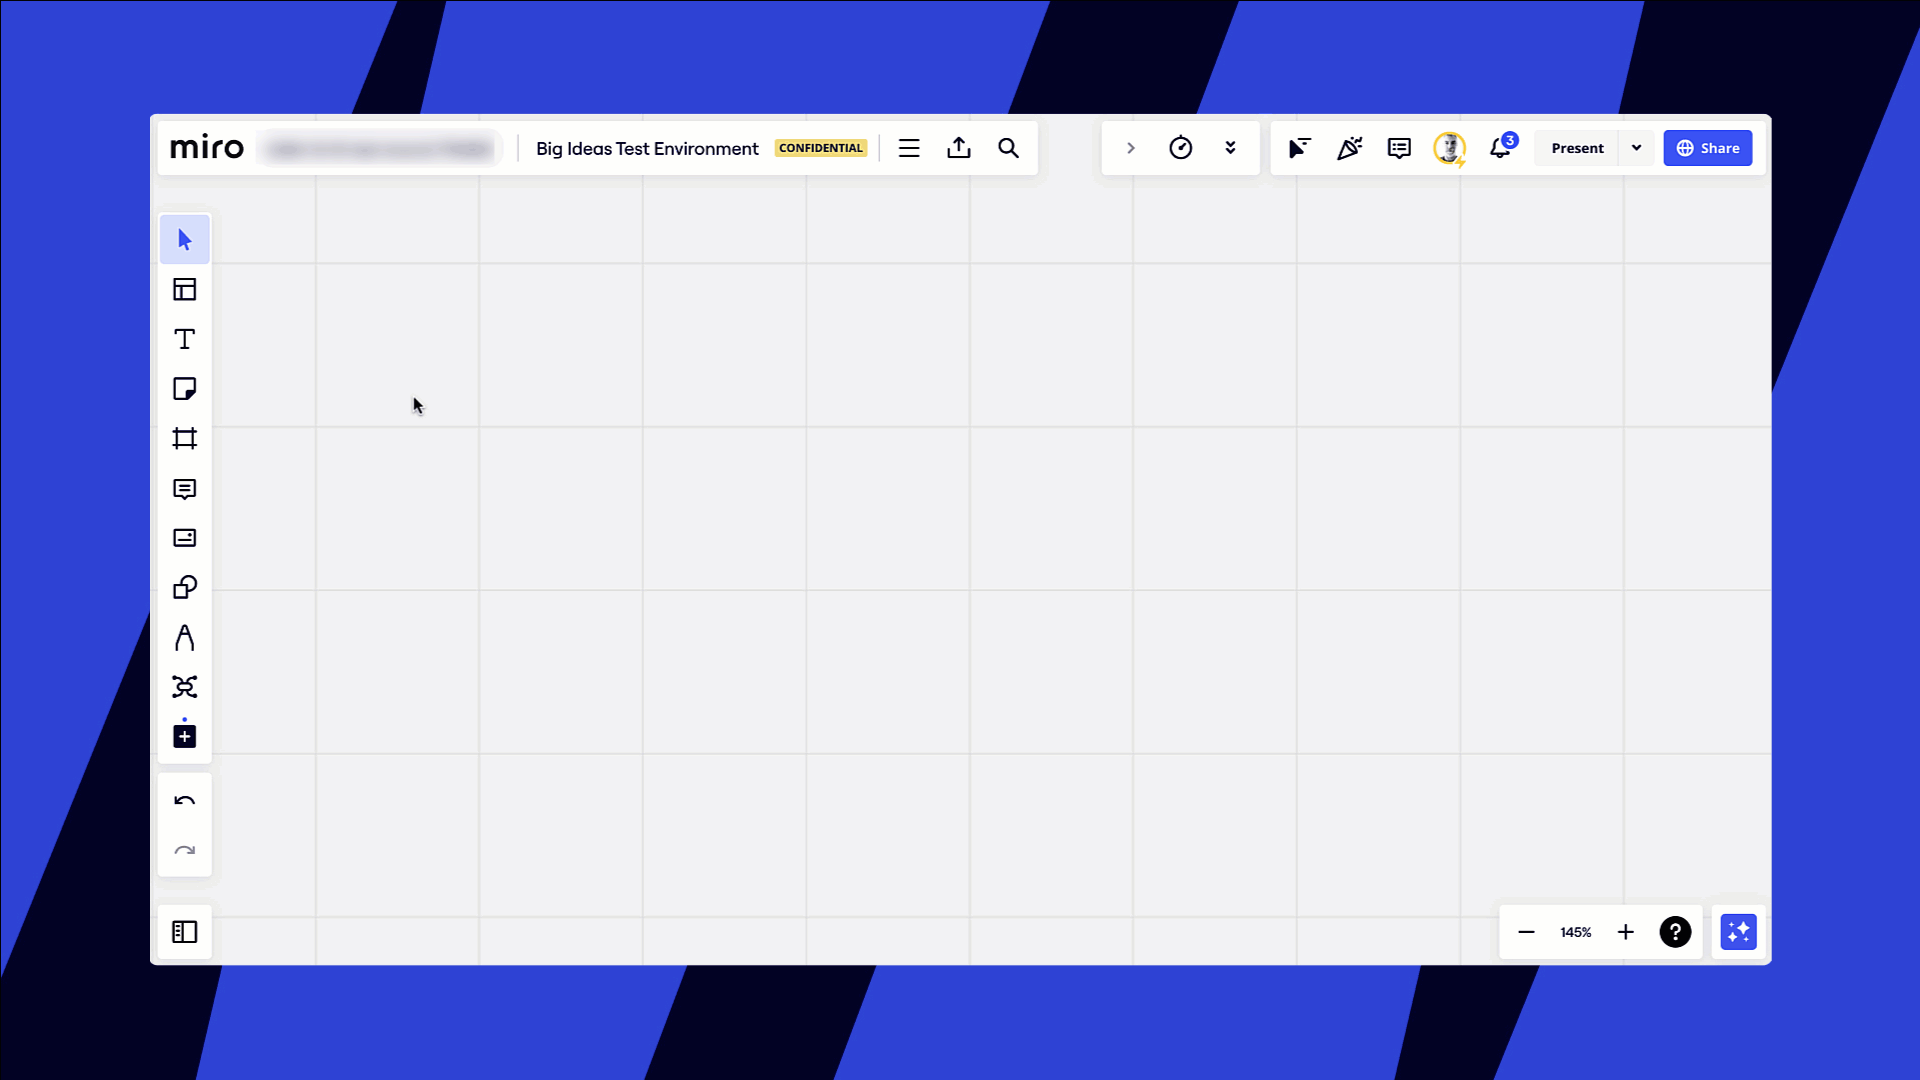
Task: Open the board search
Action: 1008,147
